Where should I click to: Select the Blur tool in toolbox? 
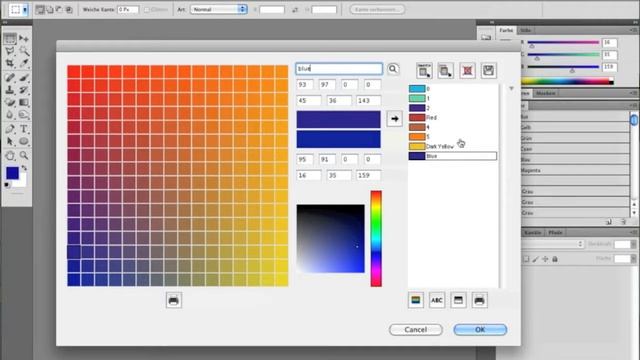[x=10, y=115]
